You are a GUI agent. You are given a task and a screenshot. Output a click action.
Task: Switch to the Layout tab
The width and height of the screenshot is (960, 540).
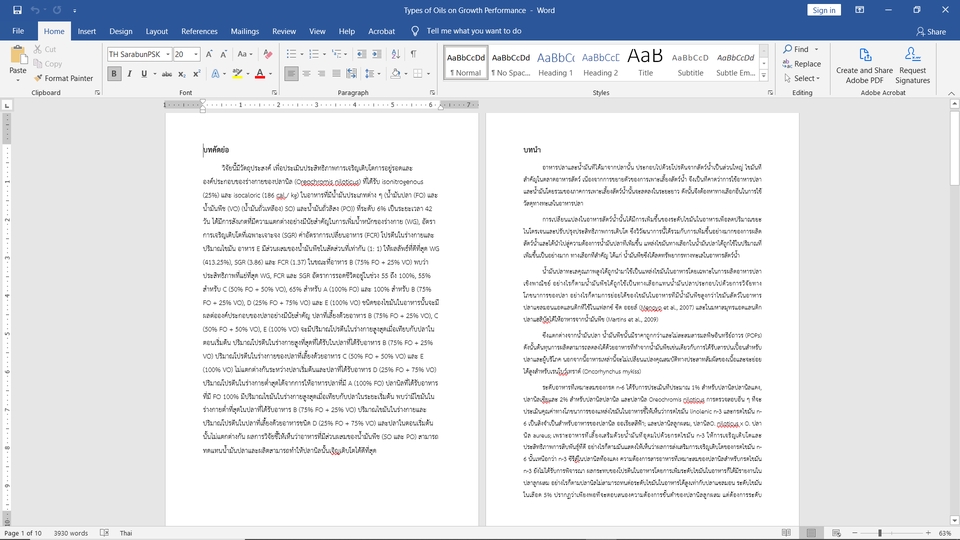click(x=157, y=31)
